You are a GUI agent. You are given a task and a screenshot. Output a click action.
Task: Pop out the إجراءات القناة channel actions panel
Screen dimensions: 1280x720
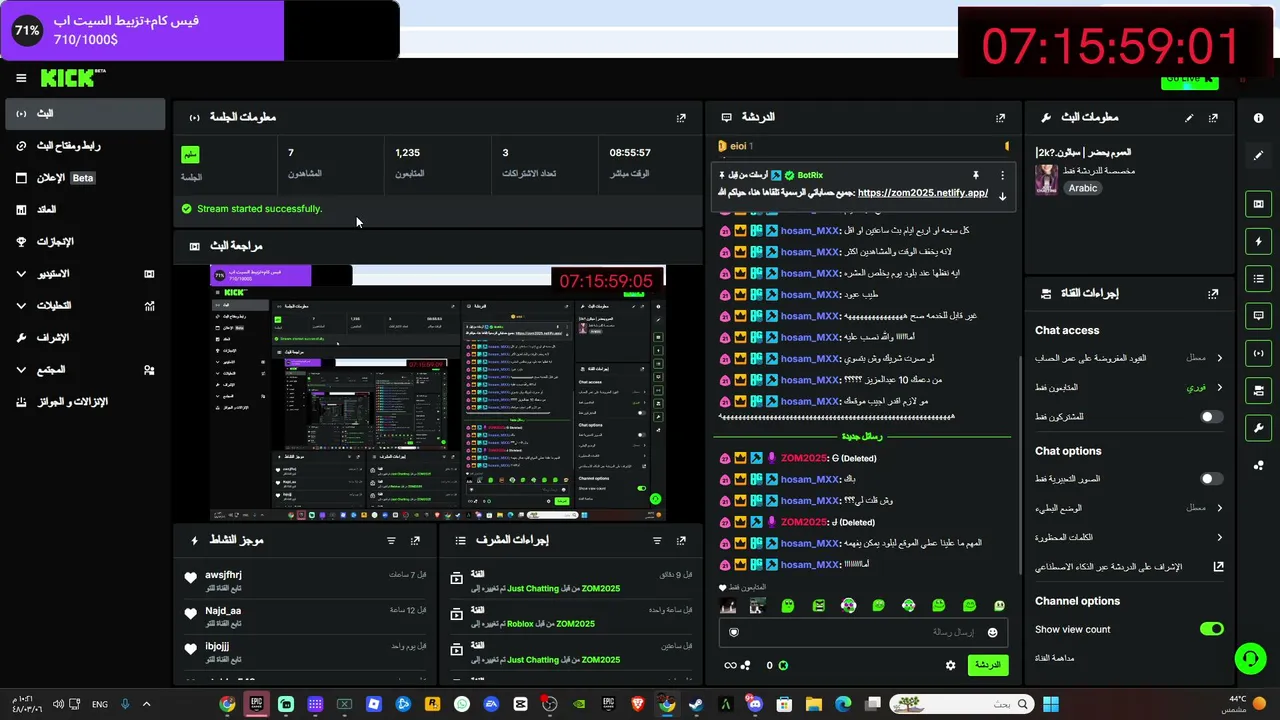pyautogui.click(x=1213, y=294)
